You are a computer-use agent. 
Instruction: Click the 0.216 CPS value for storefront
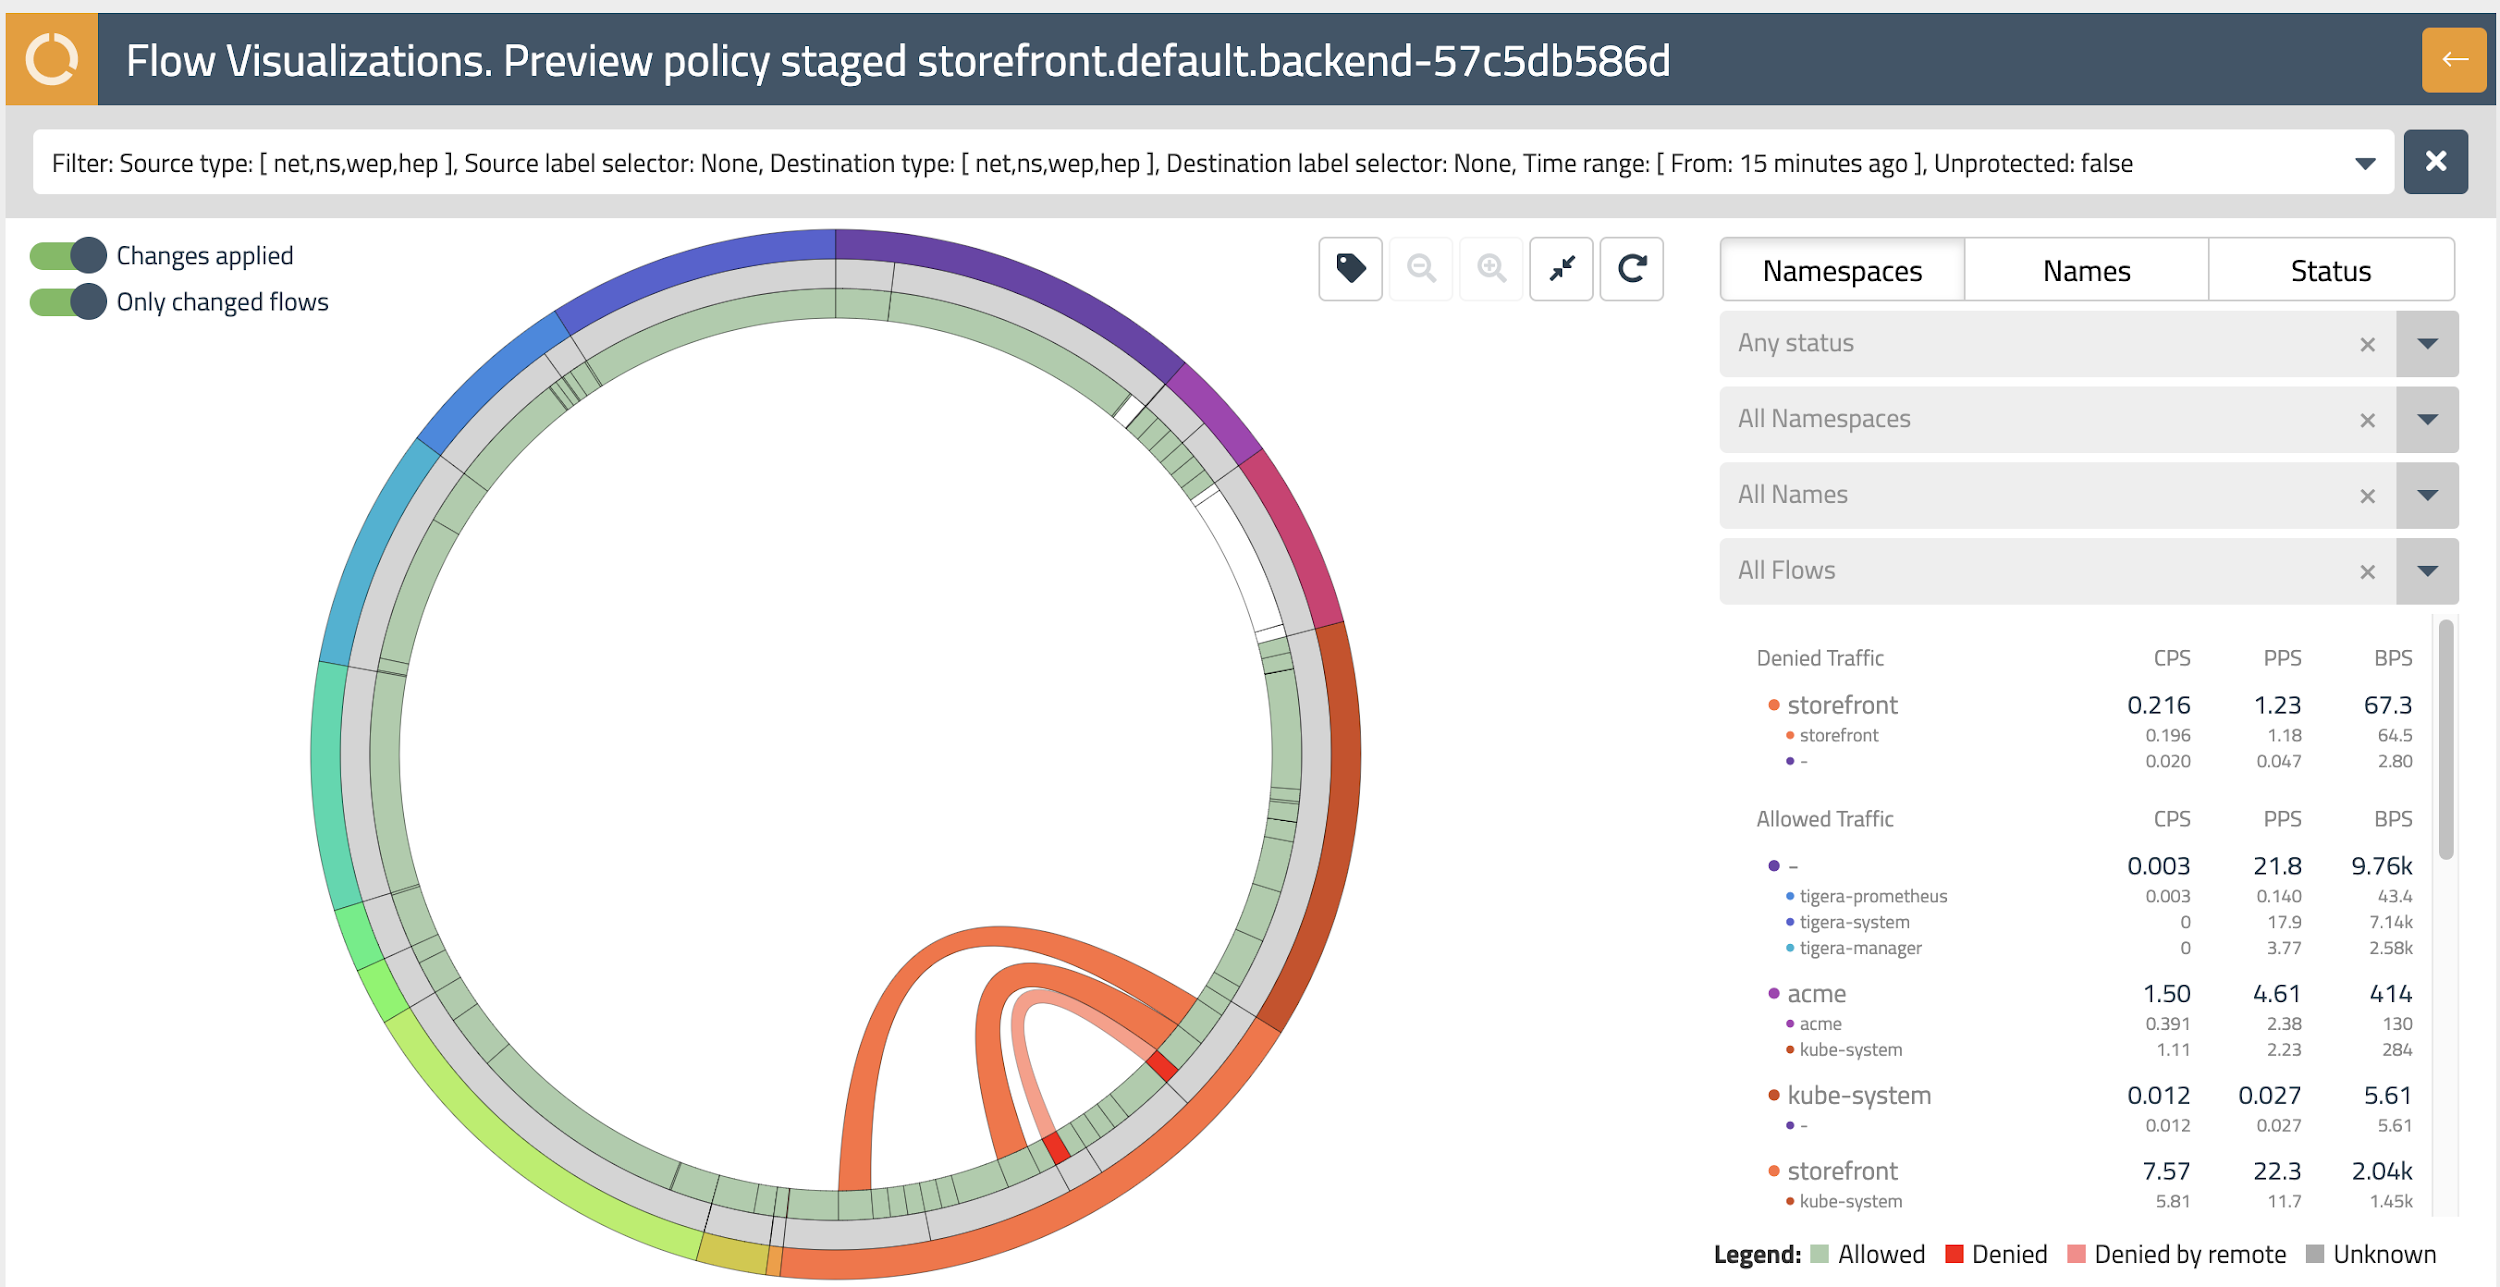2158,705
